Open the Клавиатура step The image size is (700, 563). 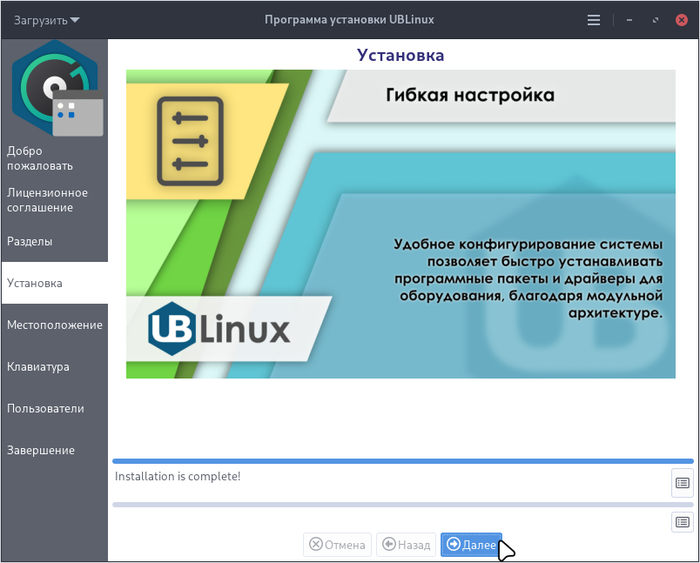(x=54, y=367)
